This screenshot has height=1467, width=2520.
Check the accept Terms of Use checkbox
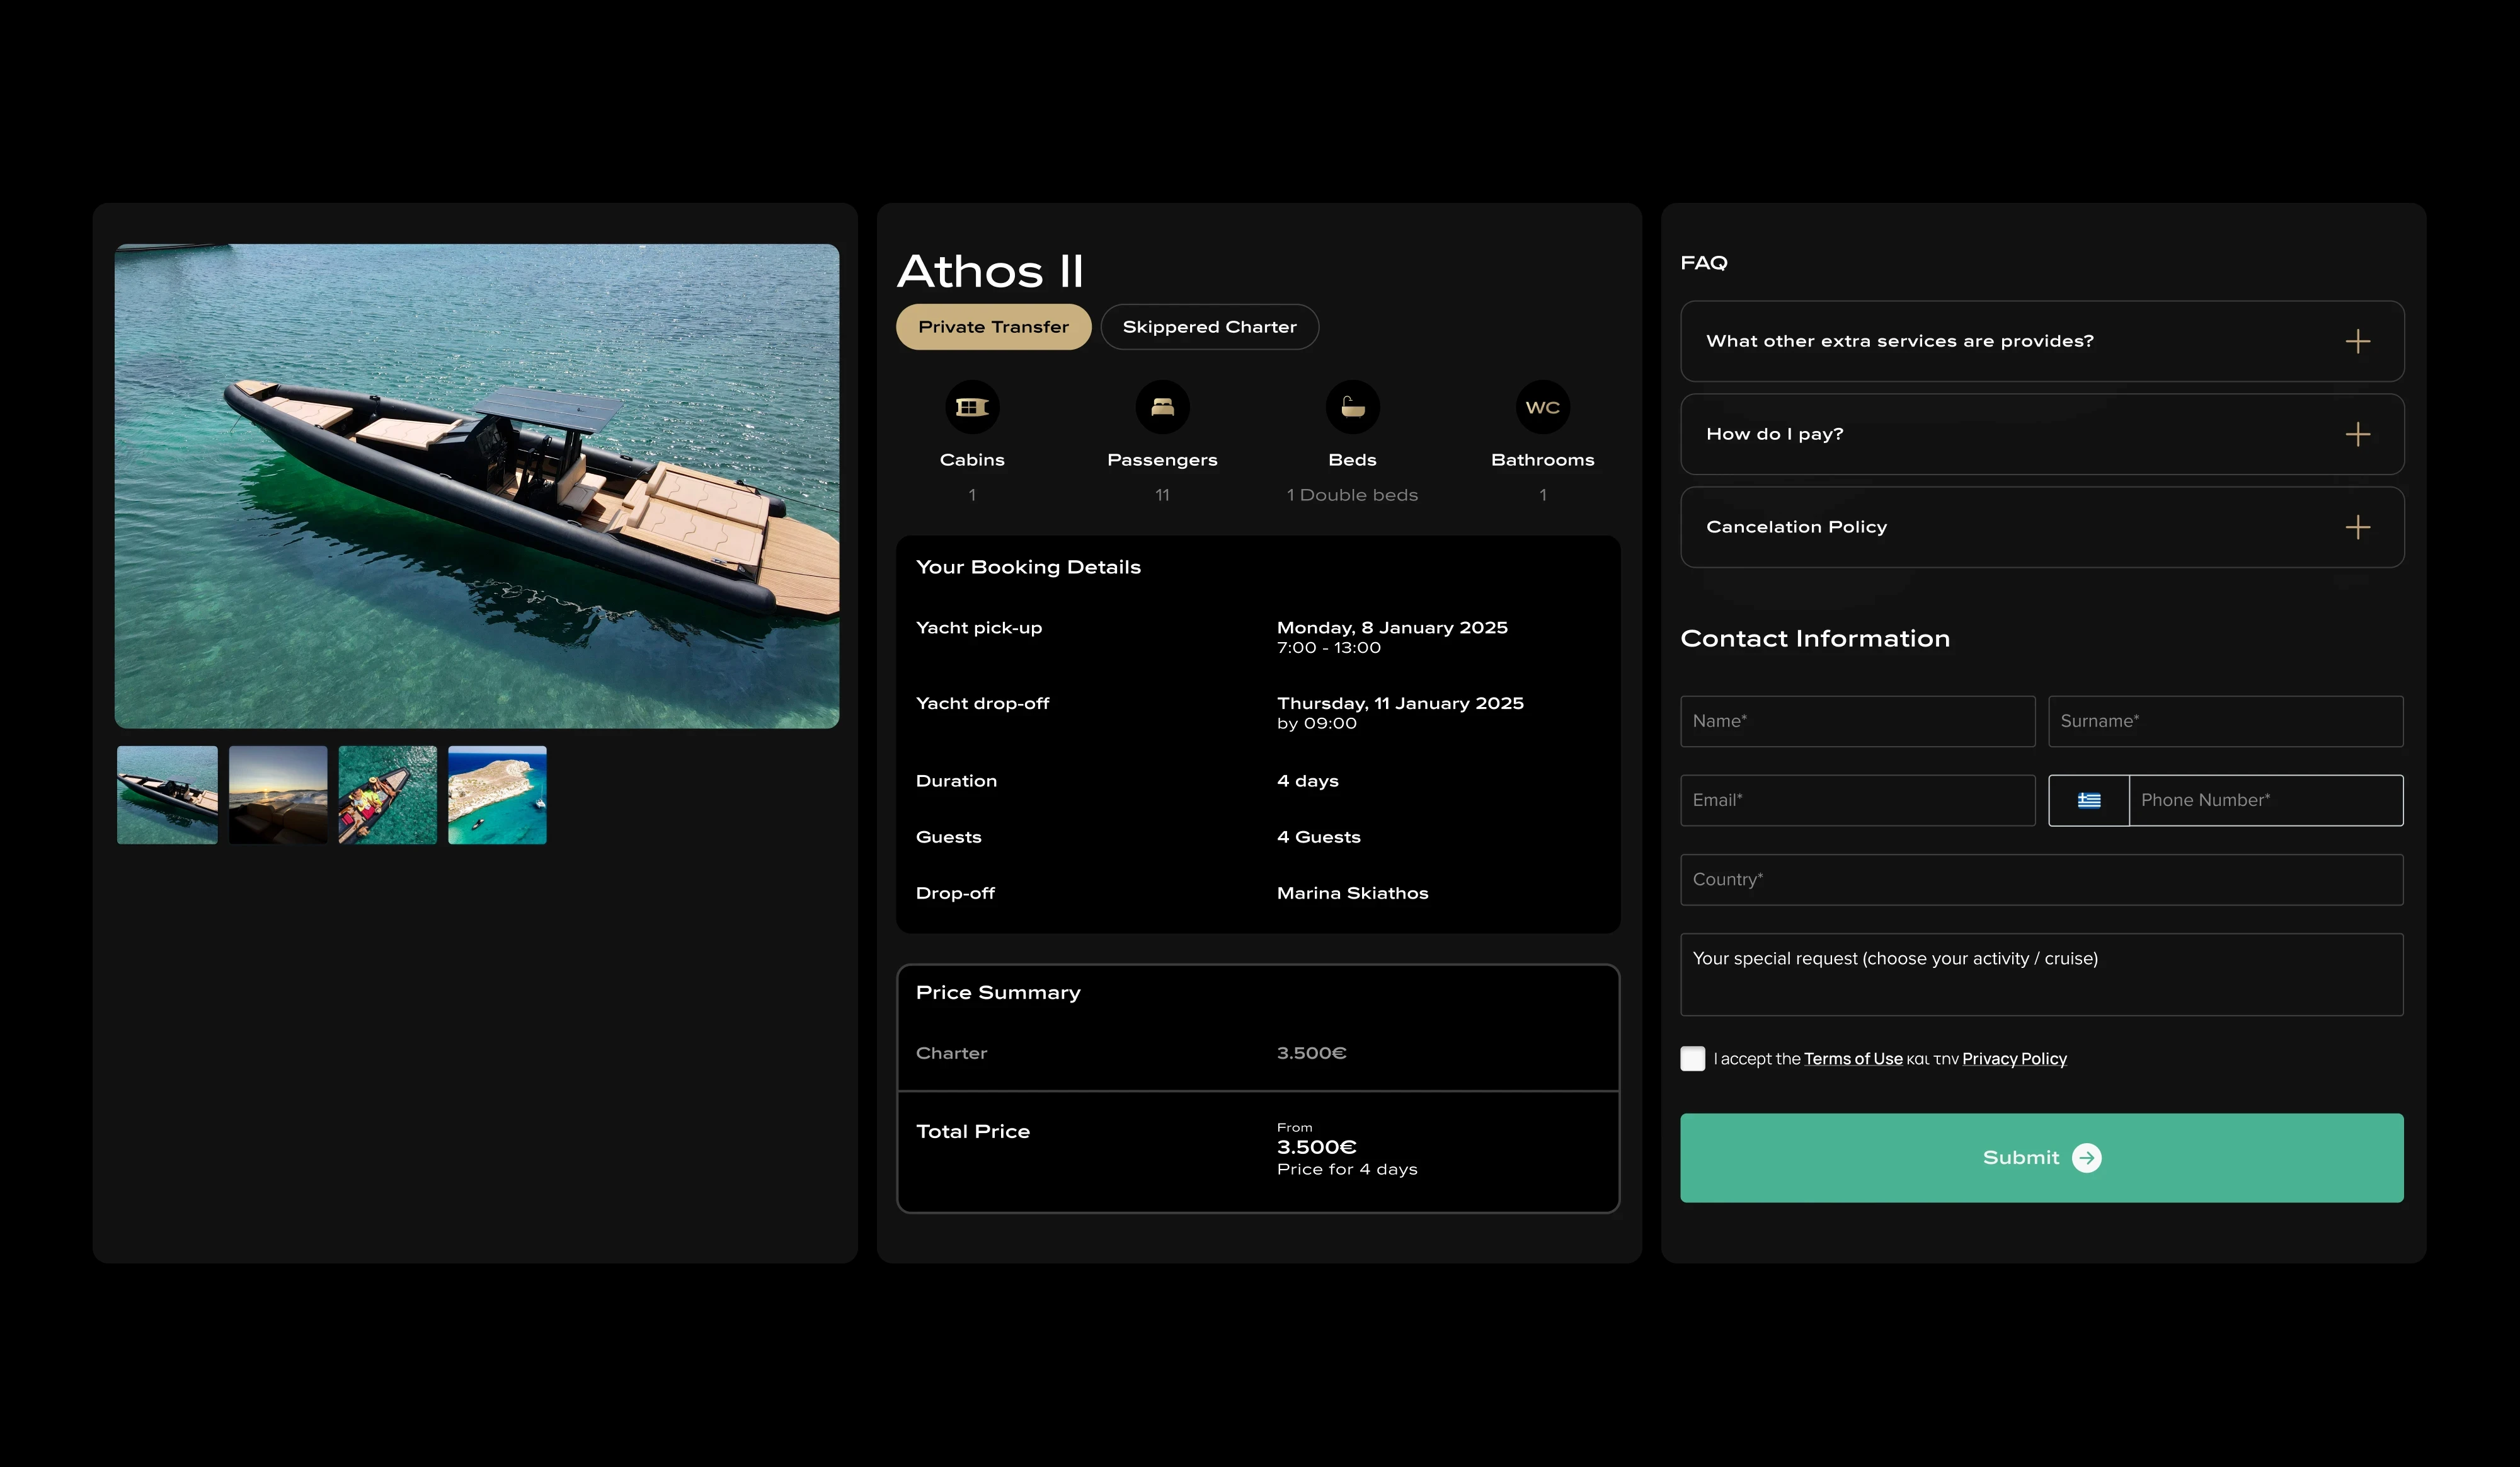(1692, 1059)
